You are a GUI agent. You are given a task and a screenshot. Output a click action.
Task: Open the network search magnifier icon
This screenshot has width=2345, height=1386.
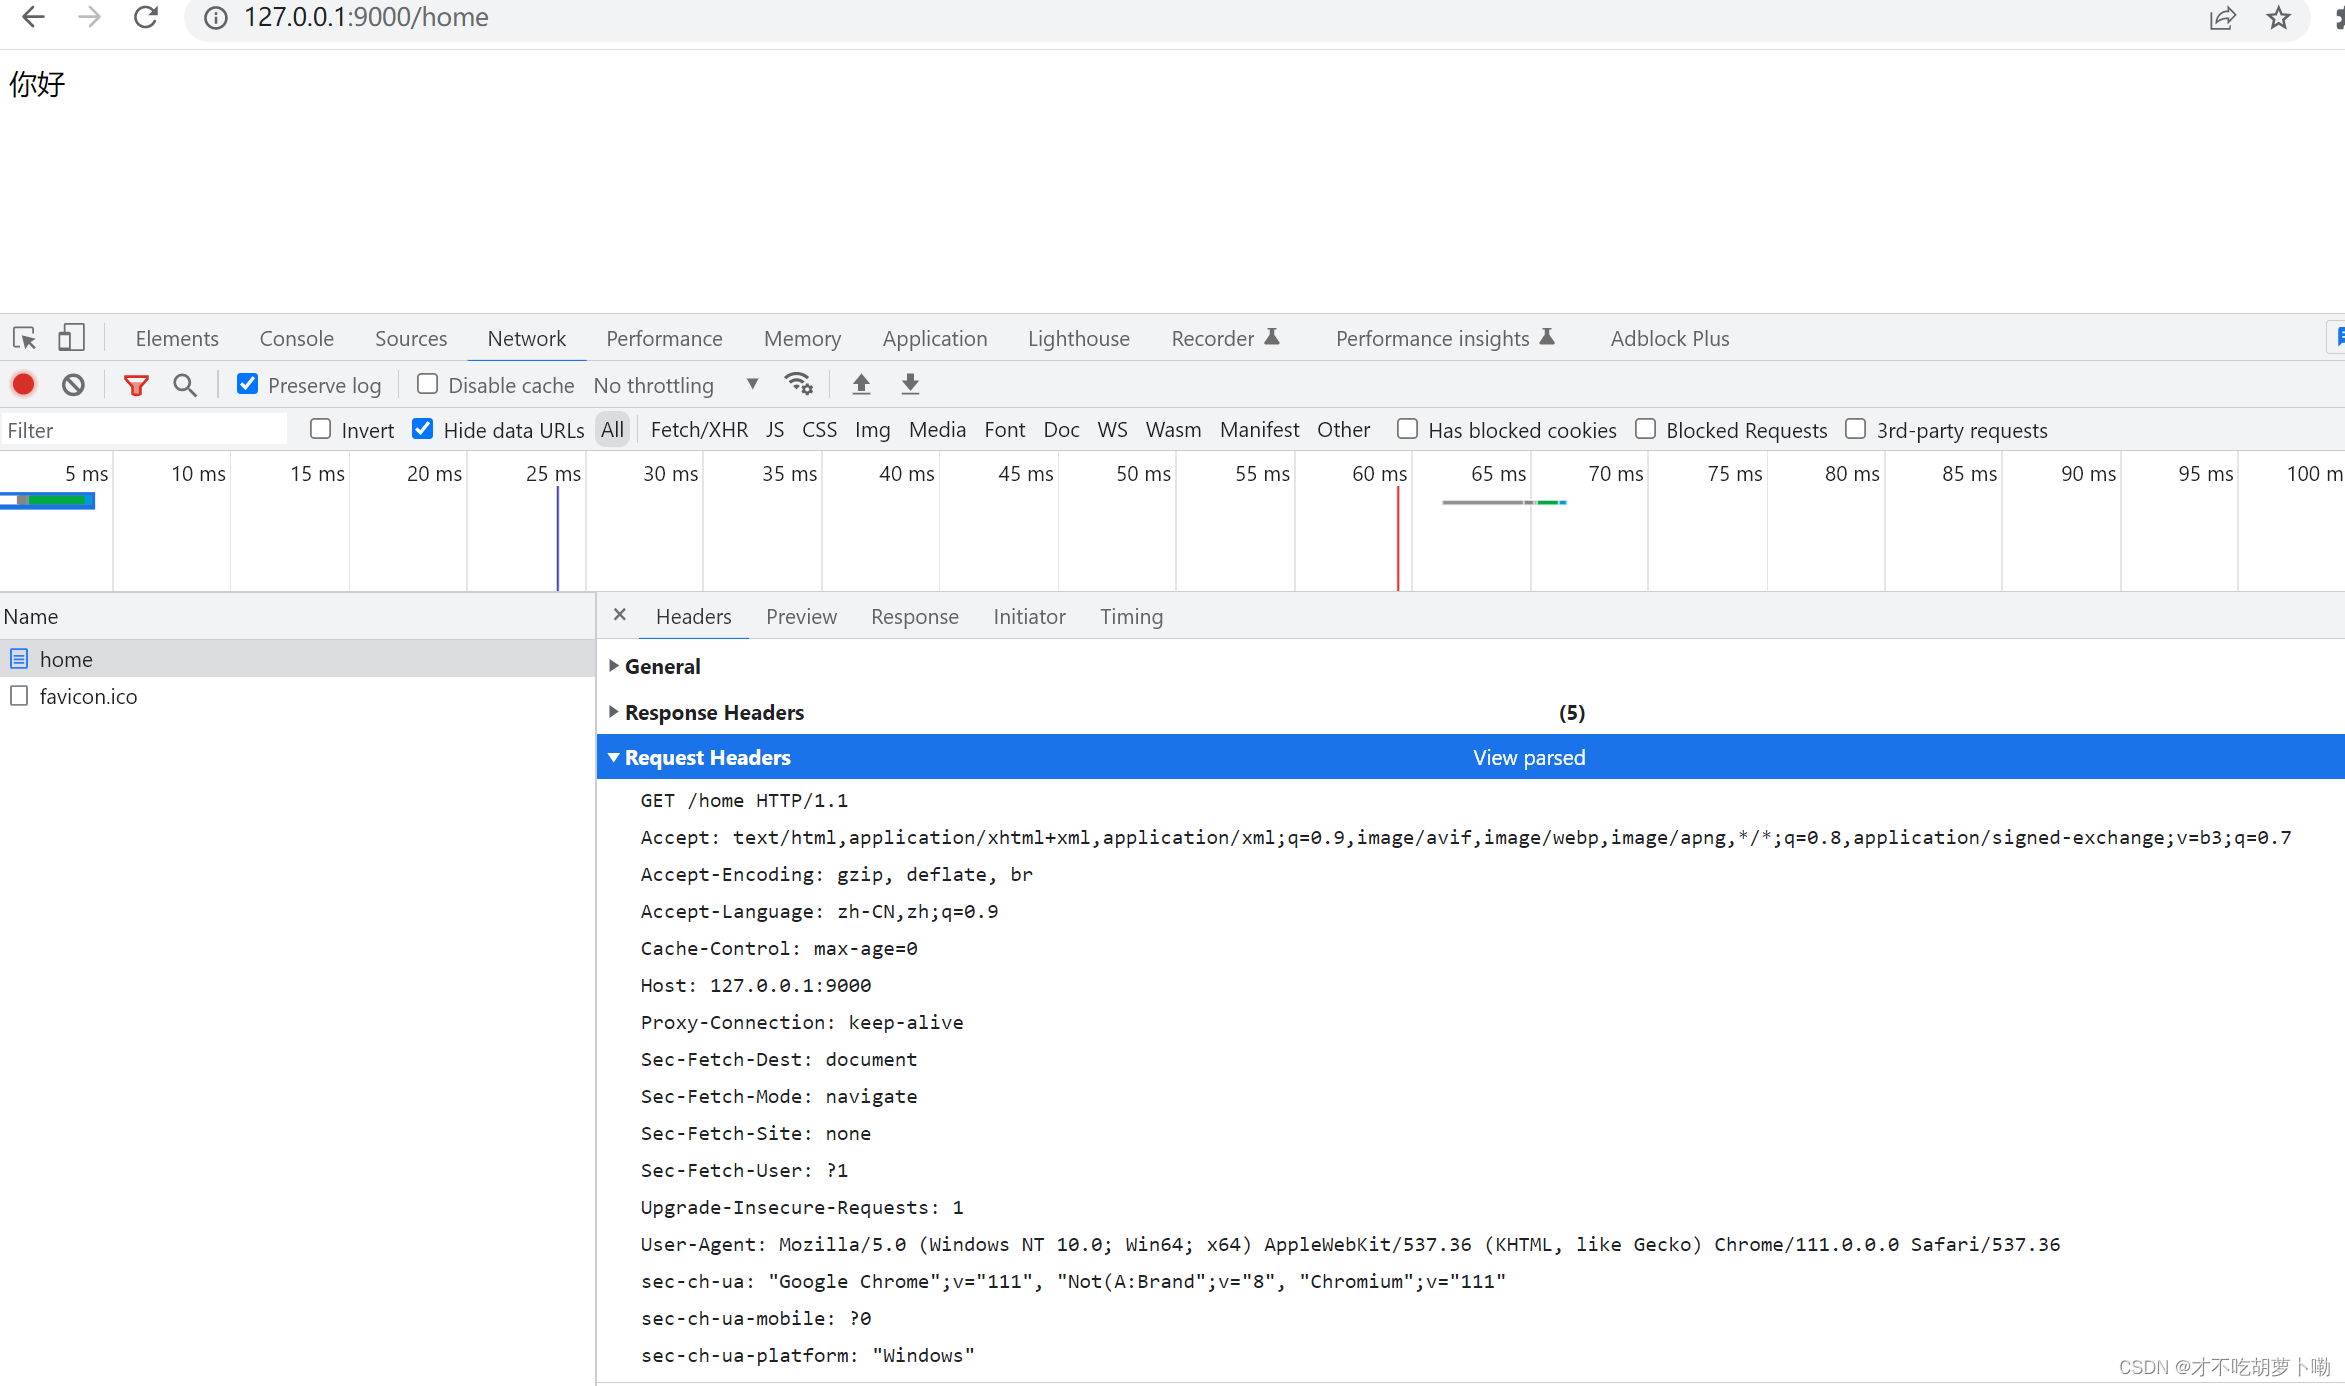tap(184, 385)
